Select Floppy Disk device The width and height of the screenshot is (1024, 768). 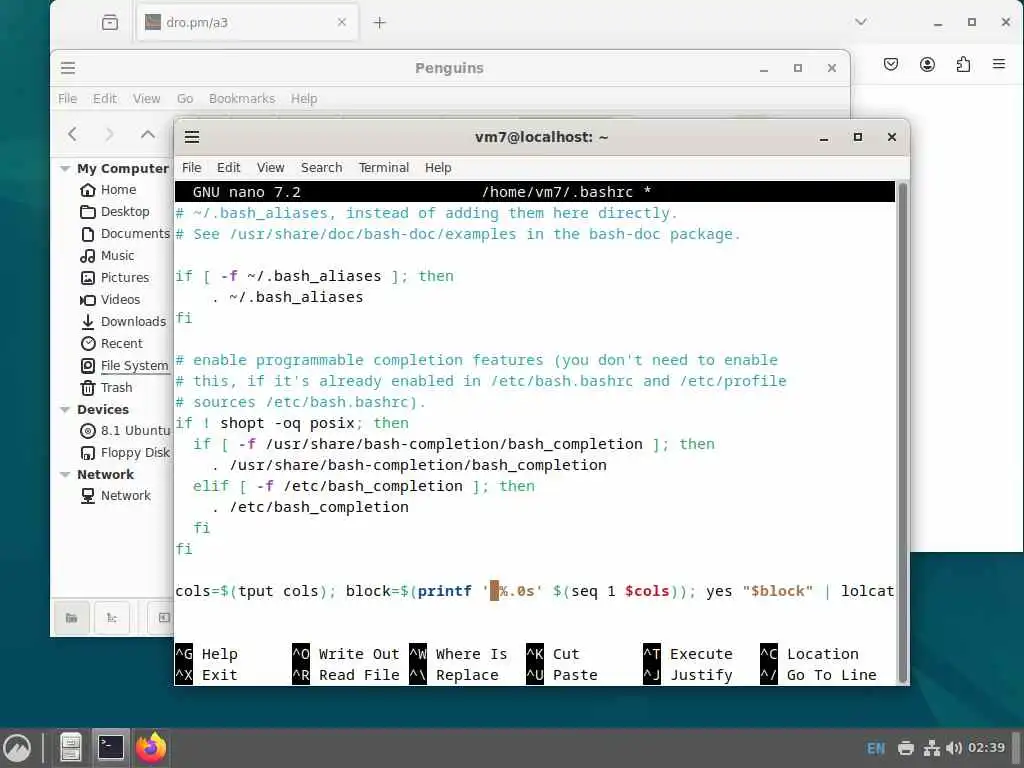[125, 453]
